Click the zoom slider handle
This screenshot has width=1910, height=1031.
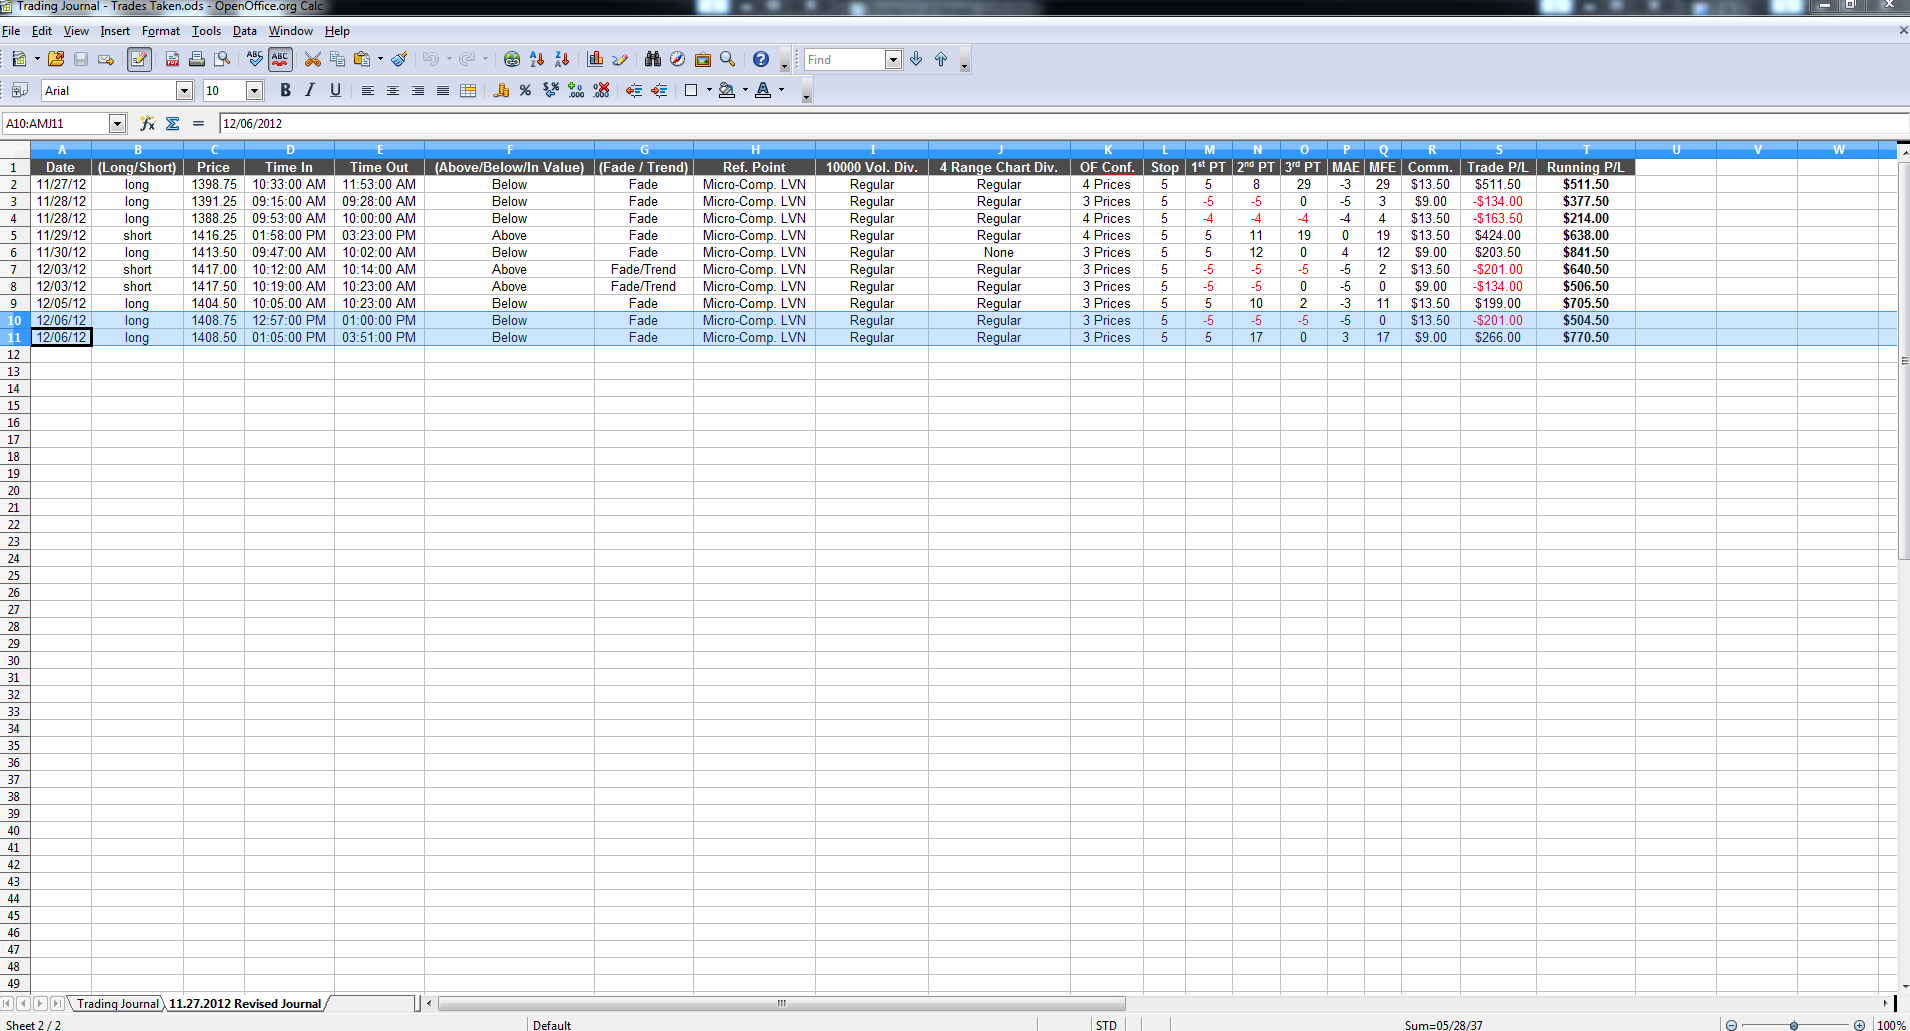point(1794,1025)
